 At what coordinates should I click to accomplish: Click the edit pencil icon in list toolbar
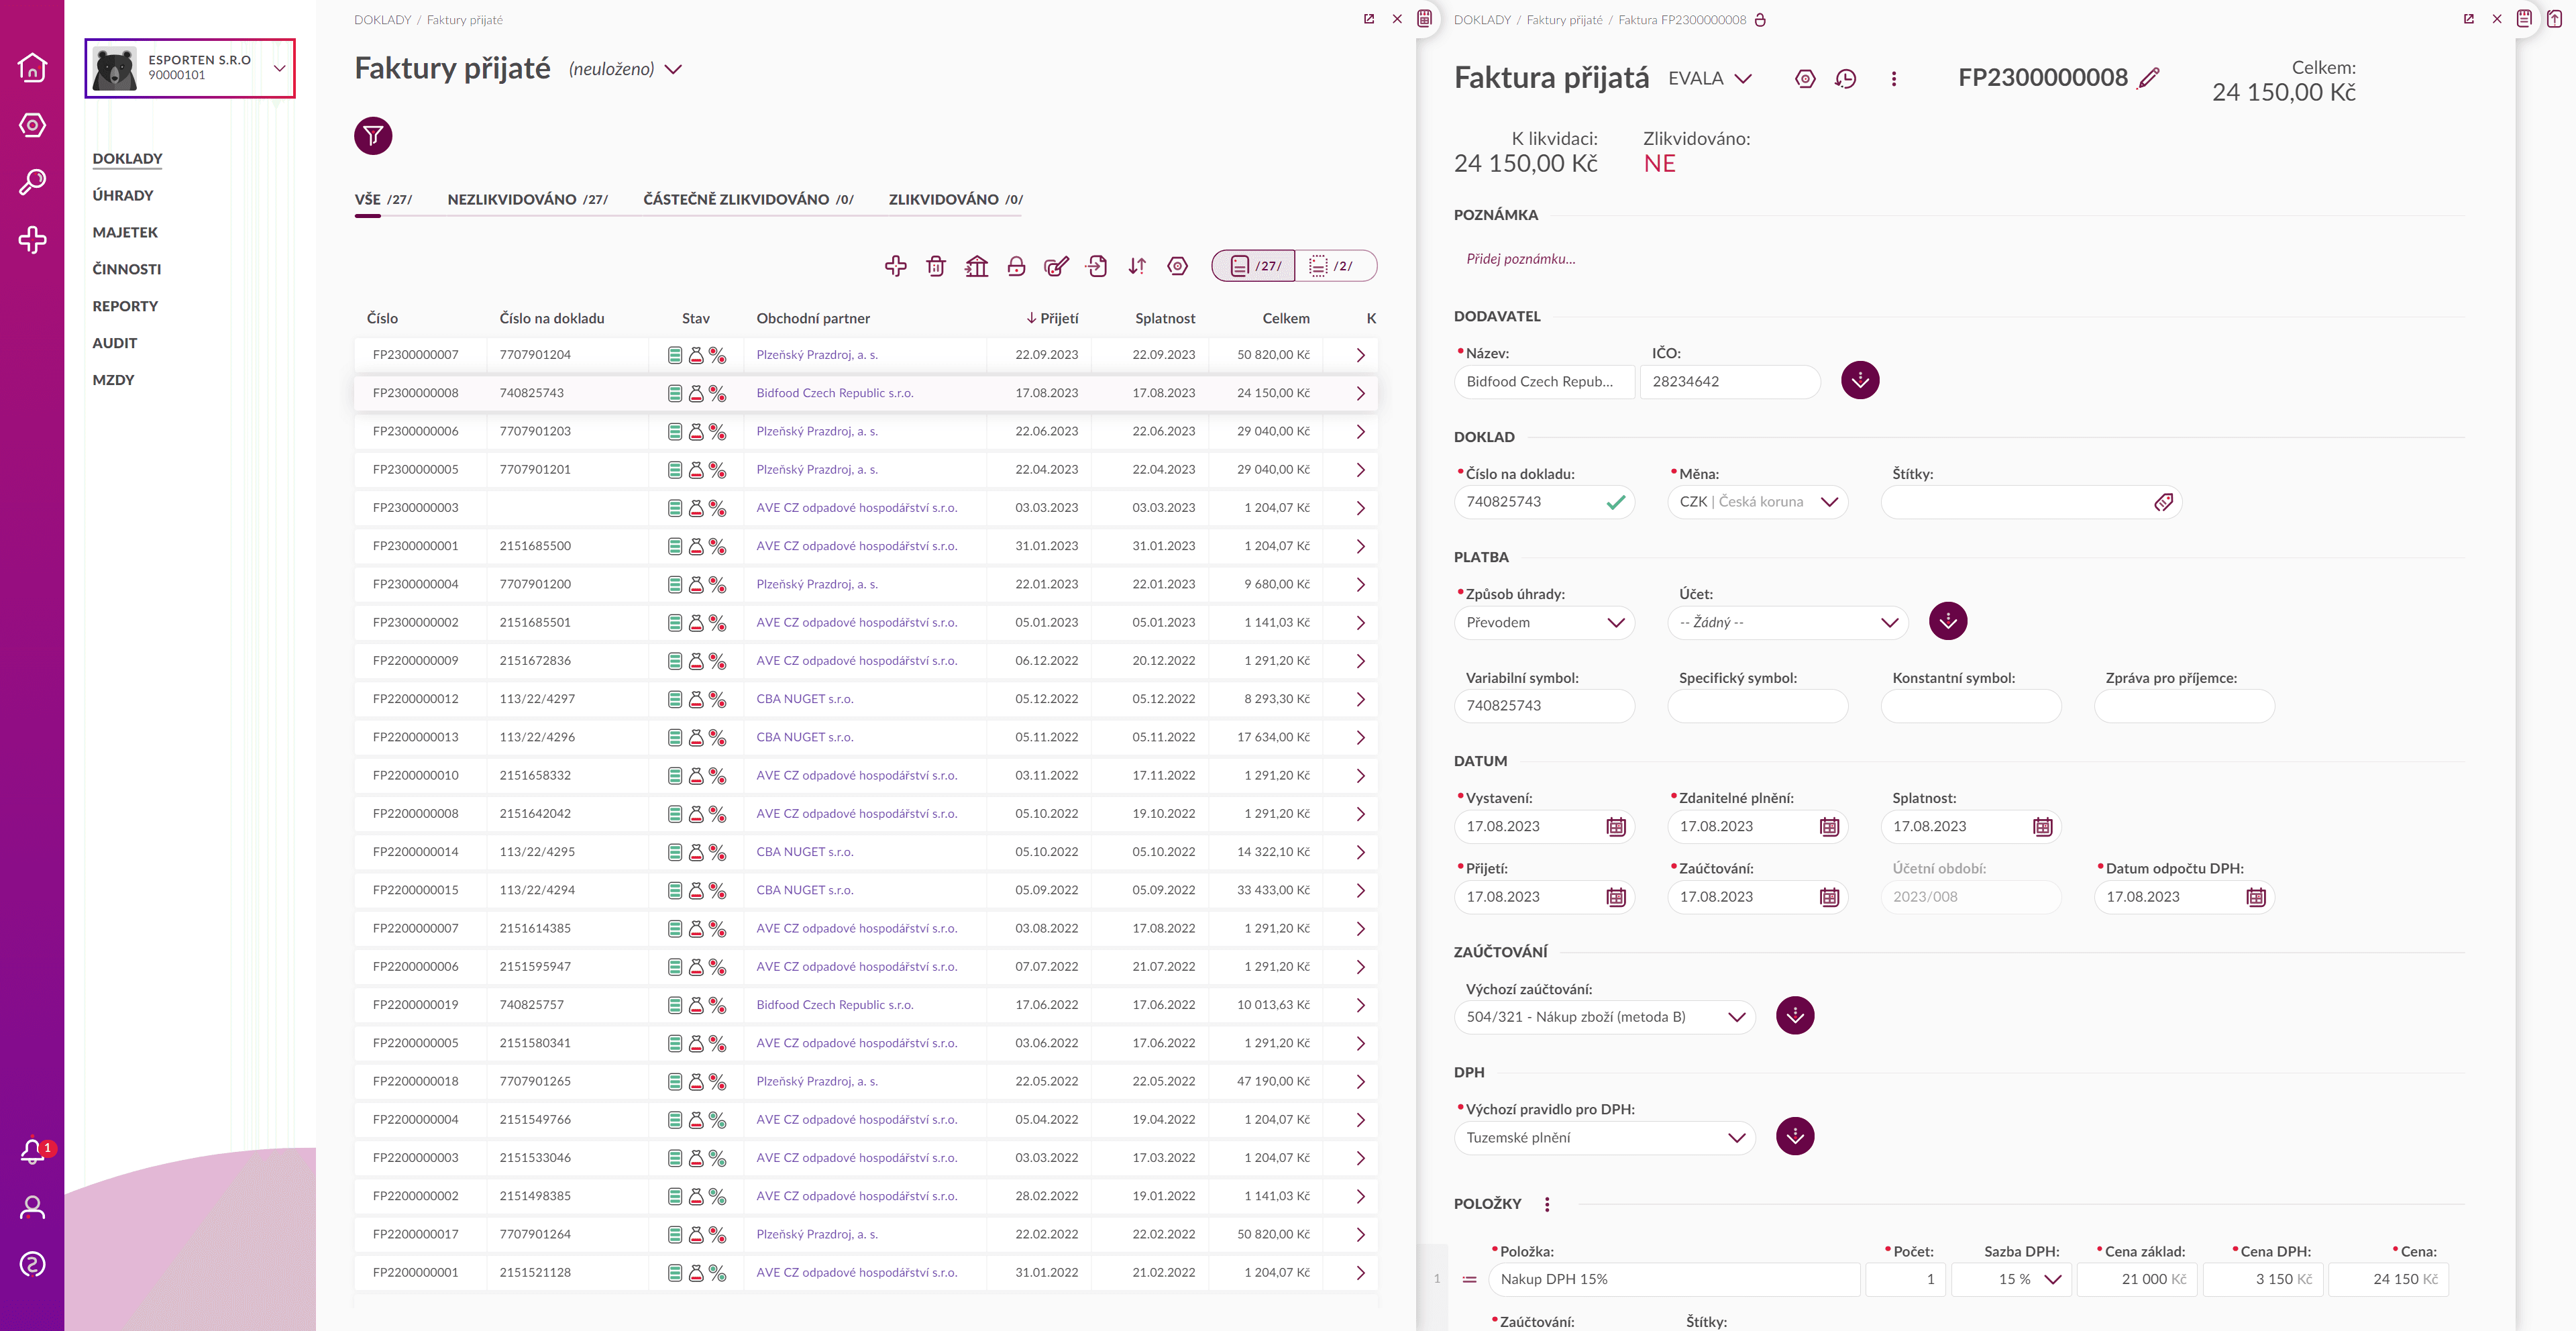(1056, 266)
